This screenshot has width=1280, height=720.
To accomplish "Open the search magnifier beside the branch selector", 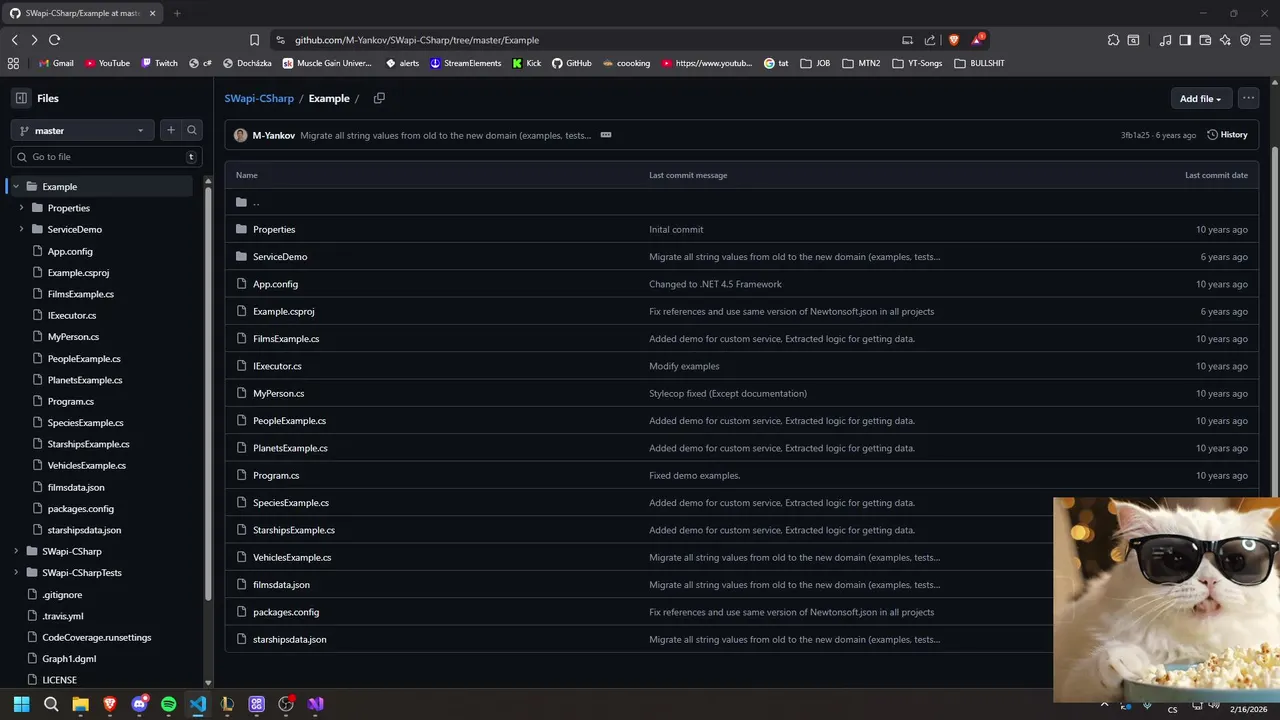I will click(192, 130).
